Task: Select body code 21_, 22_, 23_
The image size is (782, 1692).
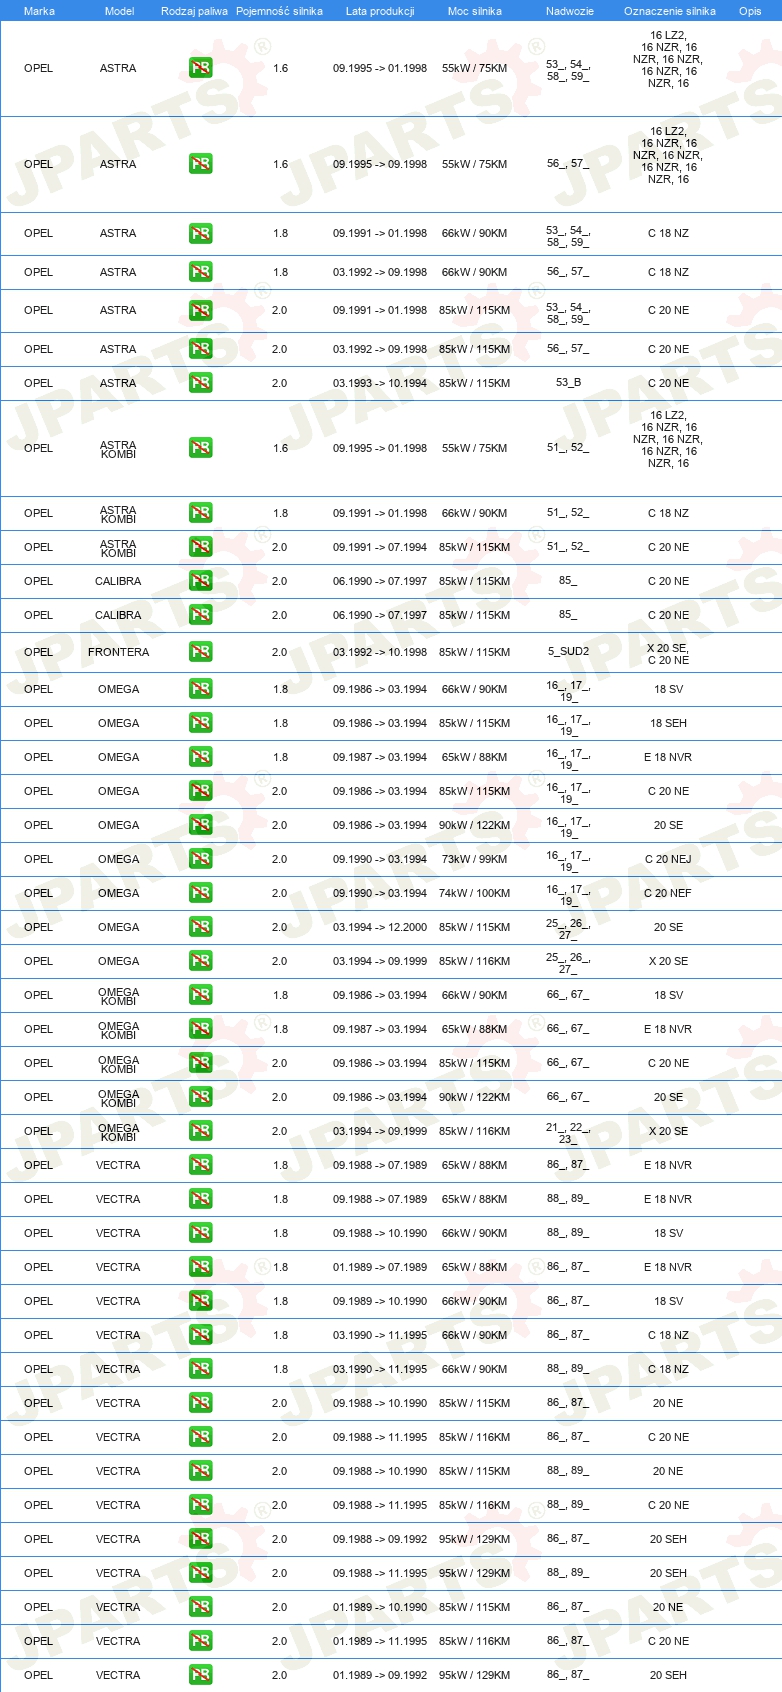Action: (x=568, y=1132)
